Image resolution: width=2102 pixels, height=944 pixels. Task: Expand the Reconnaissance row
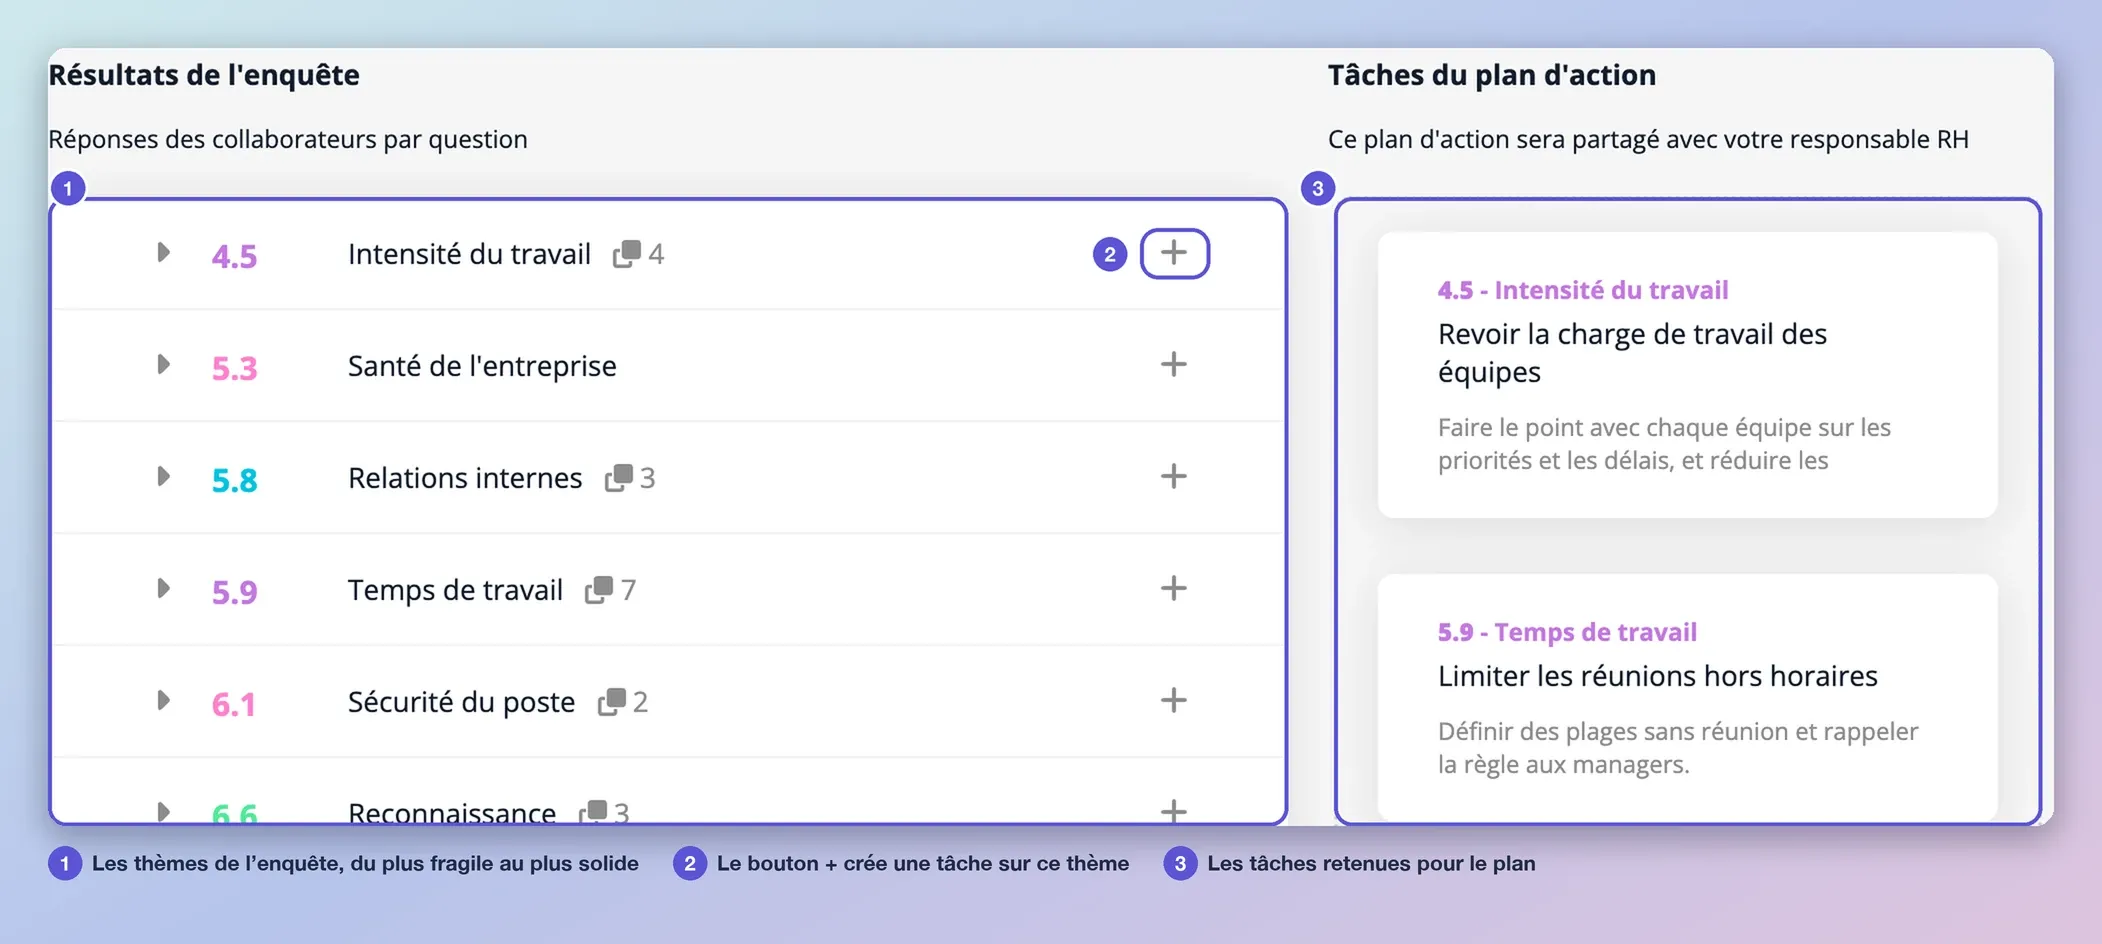pyautogui.click(x=163, y=811)
